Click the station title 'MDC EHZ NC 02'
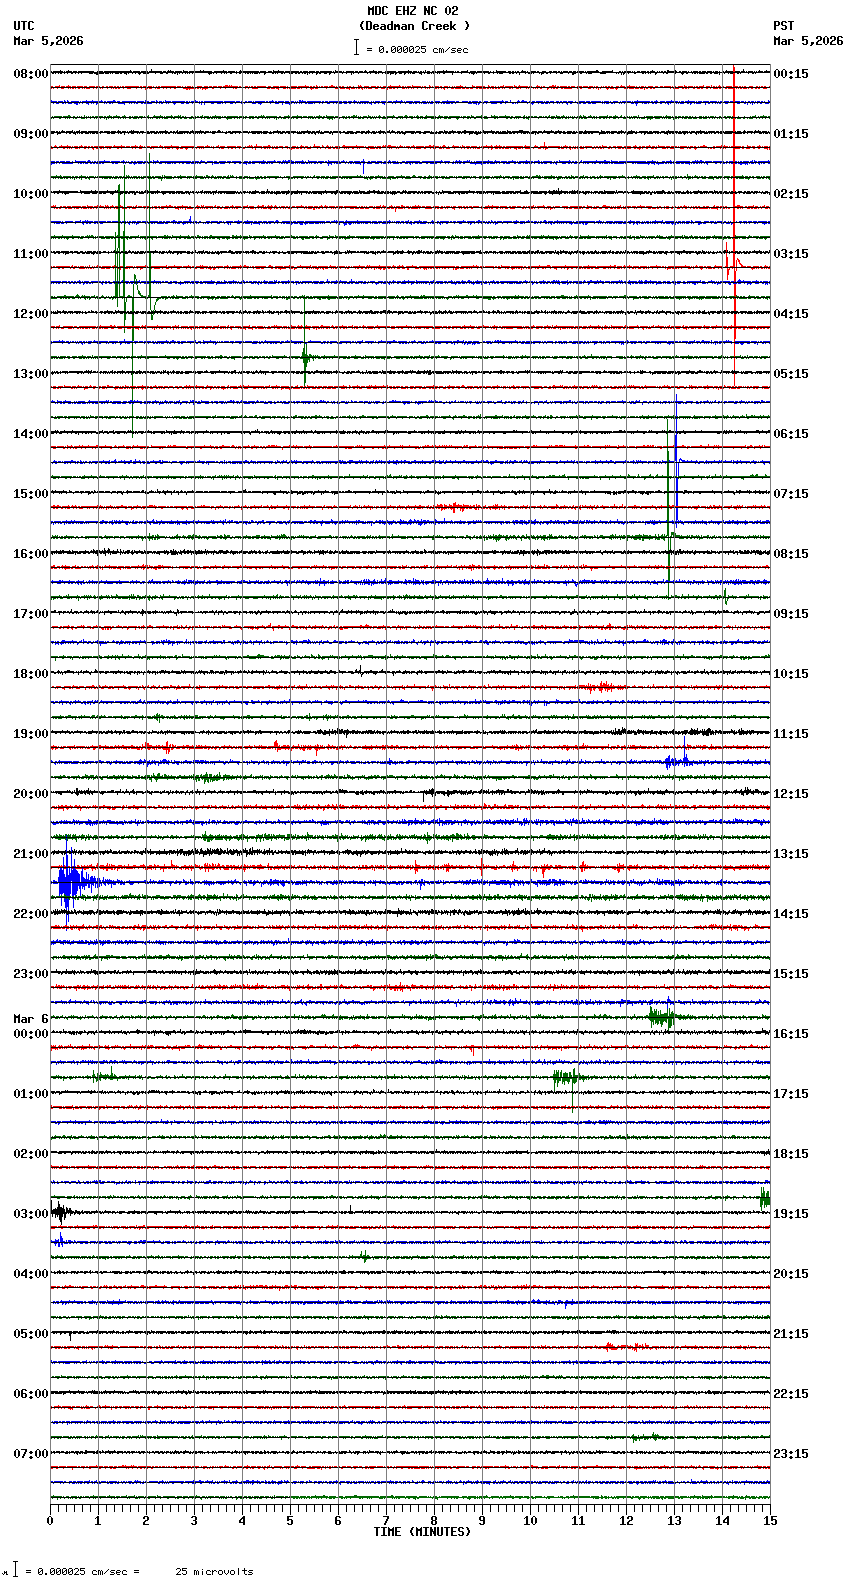Viewport: 850px width, 1584px height. [413, 11]
